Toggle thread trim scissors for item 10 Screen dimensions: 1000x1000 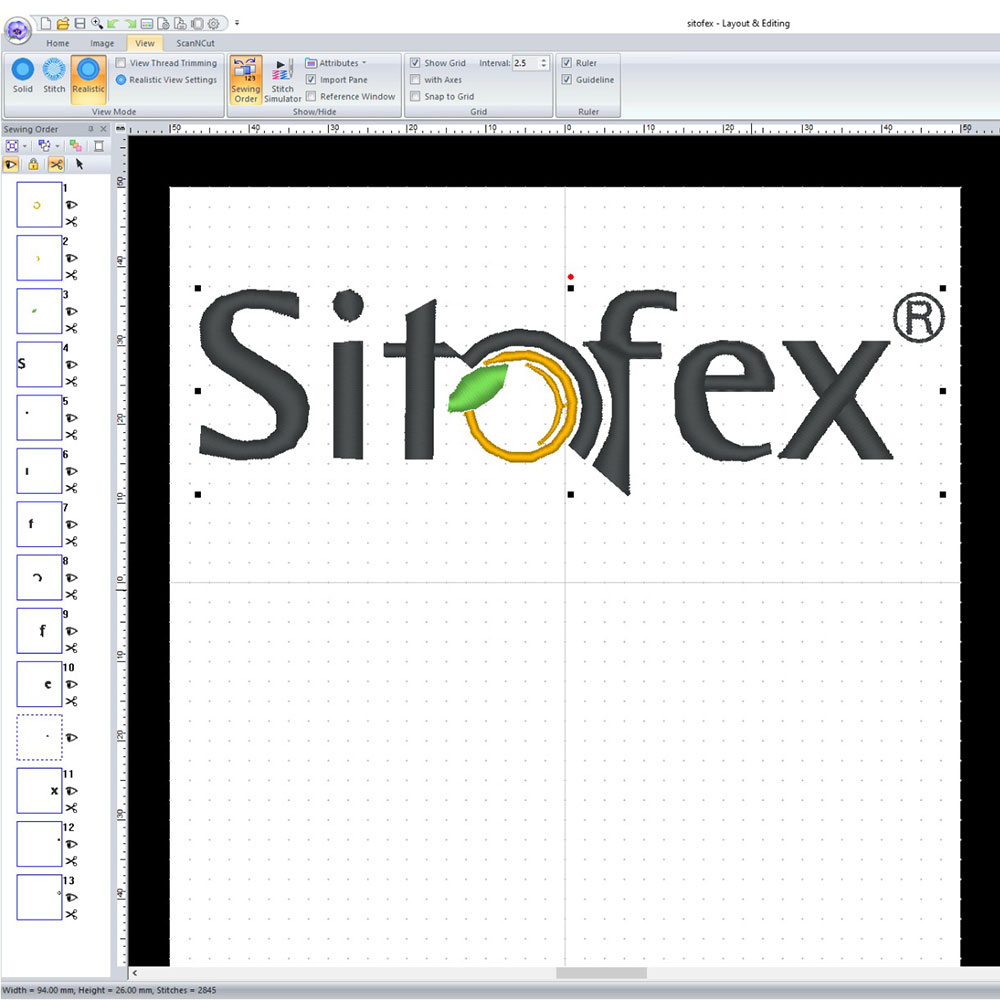(x=71, y=701)
